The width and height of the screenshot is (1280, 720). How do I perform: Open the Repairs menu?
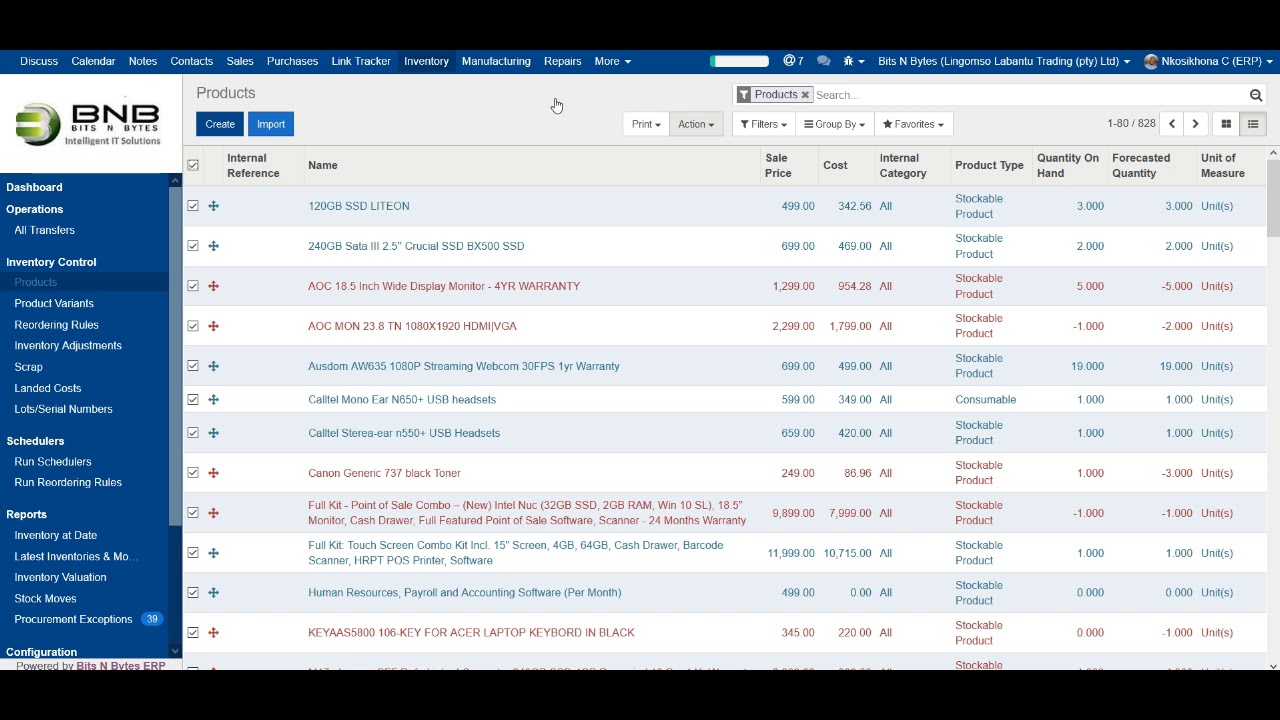[x=562, y=61]
